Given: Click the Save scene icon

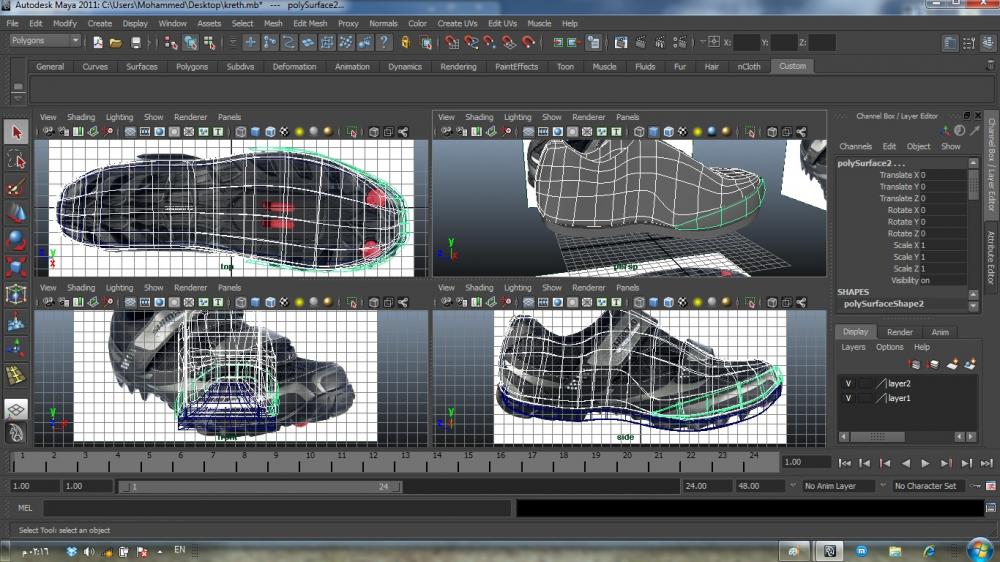Looking at the screenshot, I should click(136, 43).
